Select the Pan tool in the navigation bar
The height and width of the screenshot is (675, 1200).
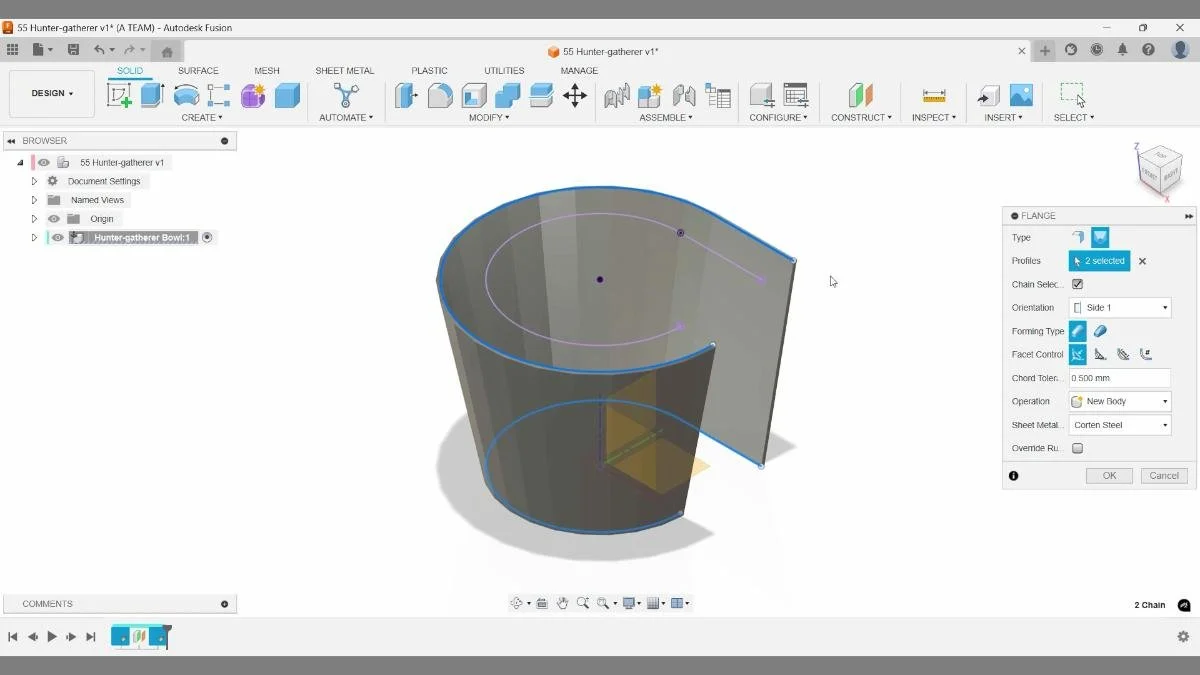(x=562, y=602)
